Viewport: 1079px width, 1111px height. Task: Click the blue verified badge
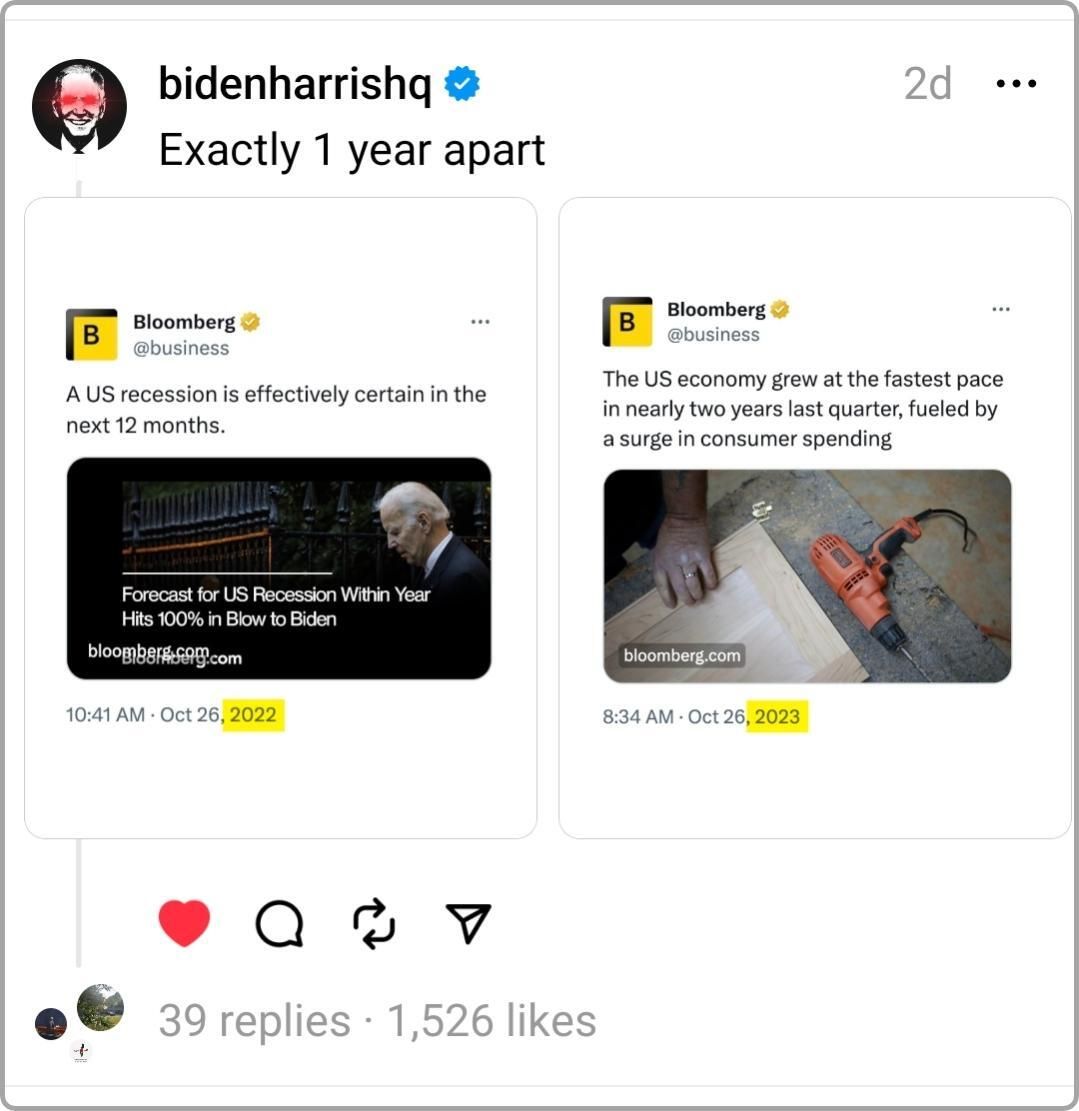(462, 84)
